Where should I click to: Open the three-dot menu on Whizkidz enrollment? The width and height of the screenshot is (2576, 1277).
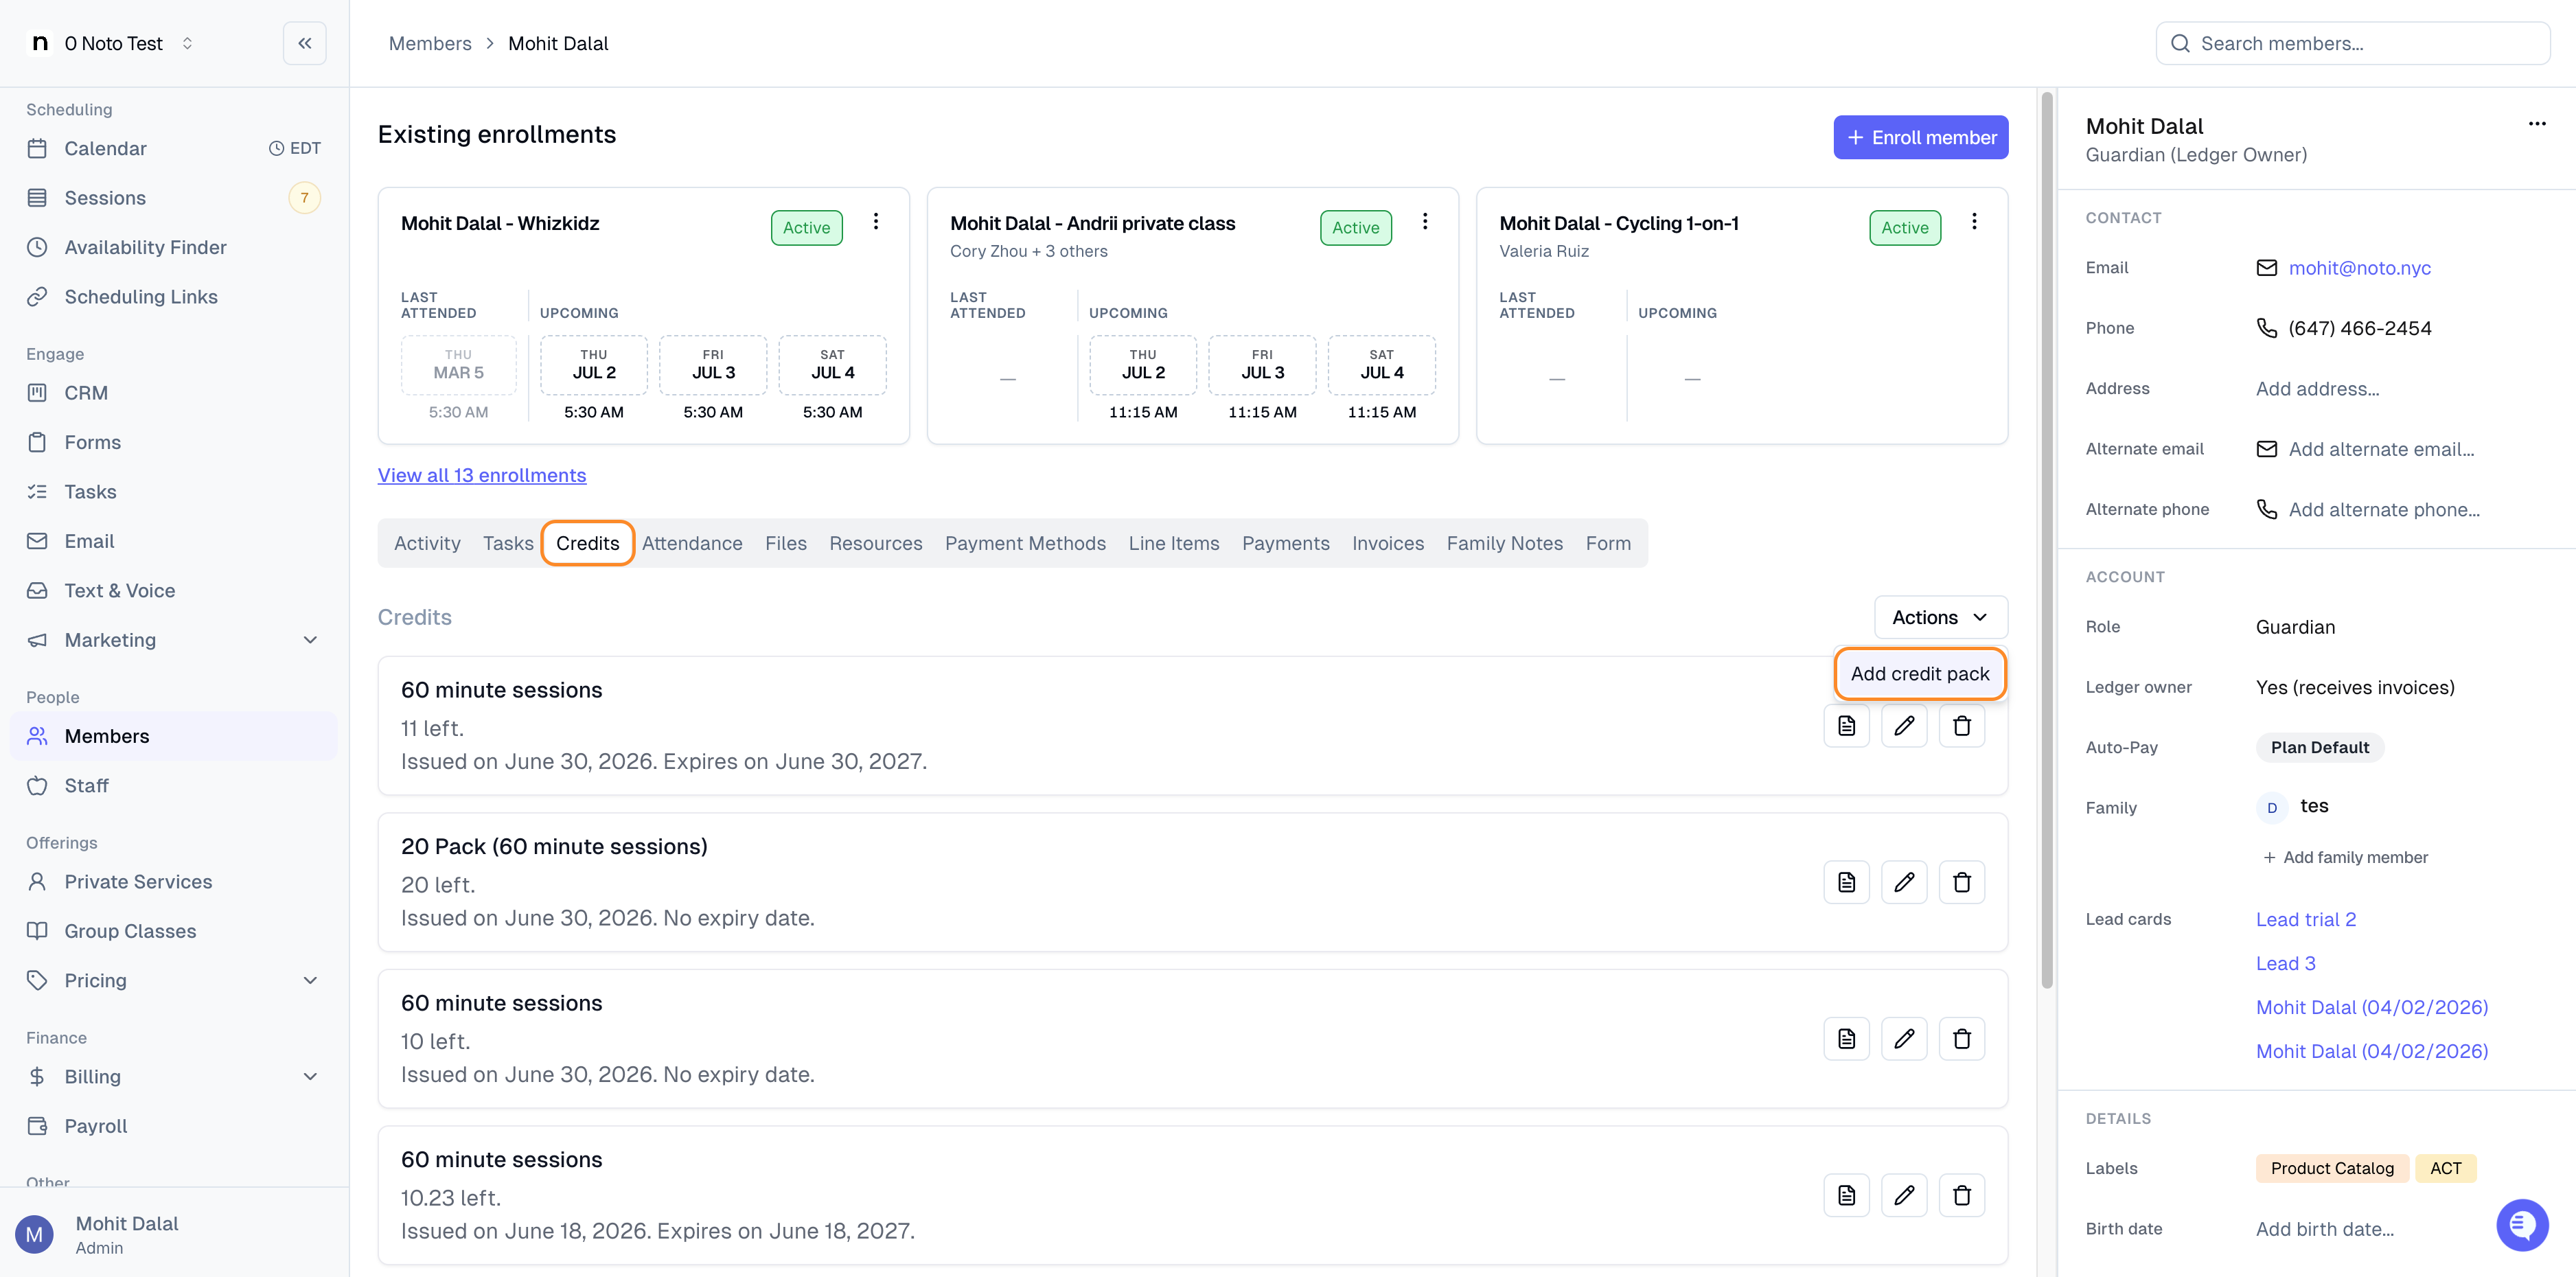875,221
